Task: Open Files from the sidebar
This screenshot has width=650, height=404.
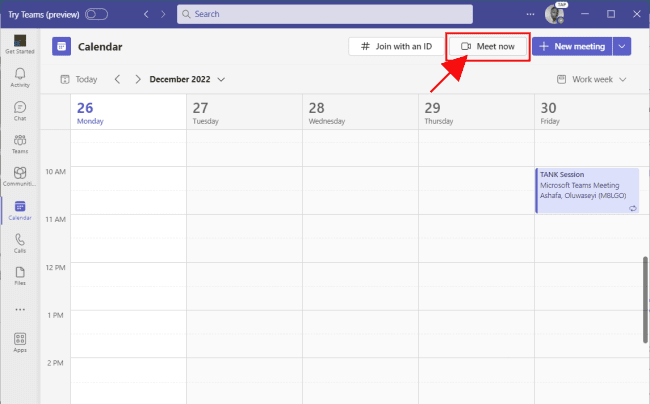Action: (x=20, y=276)
